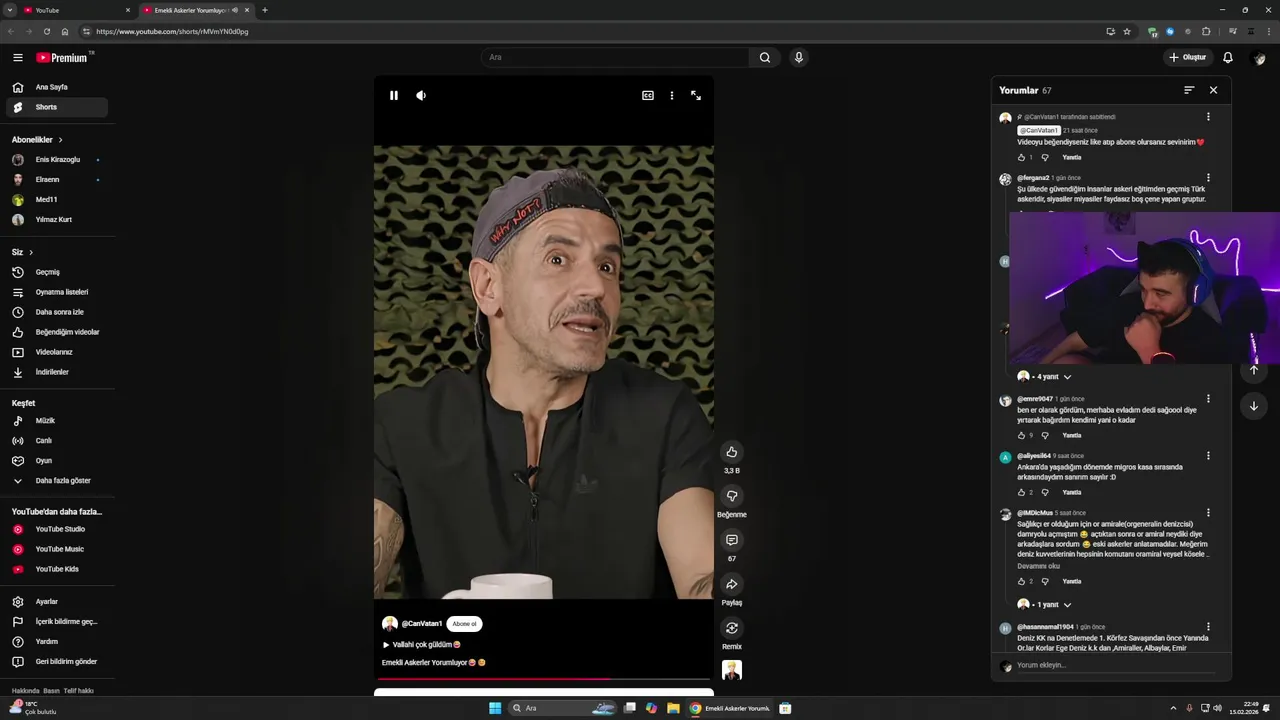Screen dimensions: 1280x720
Task: Open the @CanVatan1 channel link
Action: pos(422,624)
